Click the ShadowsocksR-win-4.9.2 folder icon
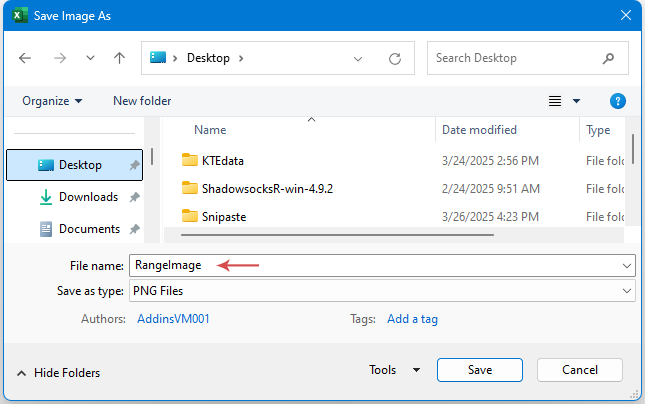Screen dimensions: 645x404 click(x=190, y=188)
